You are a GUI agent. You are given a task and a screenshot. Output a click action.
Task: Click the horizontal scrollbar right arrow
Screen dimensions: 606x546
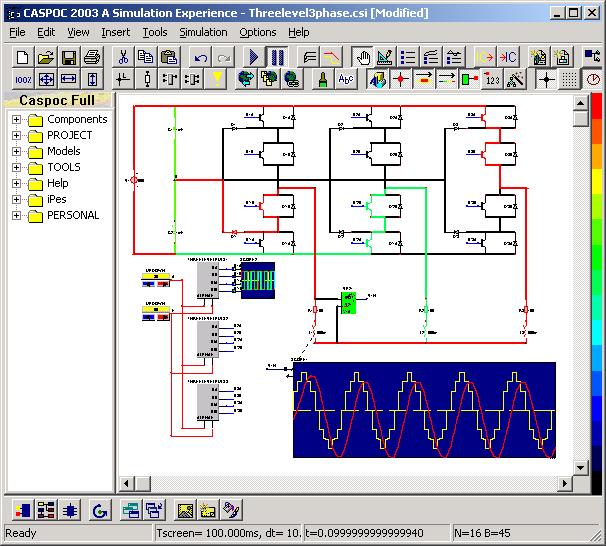565,483
